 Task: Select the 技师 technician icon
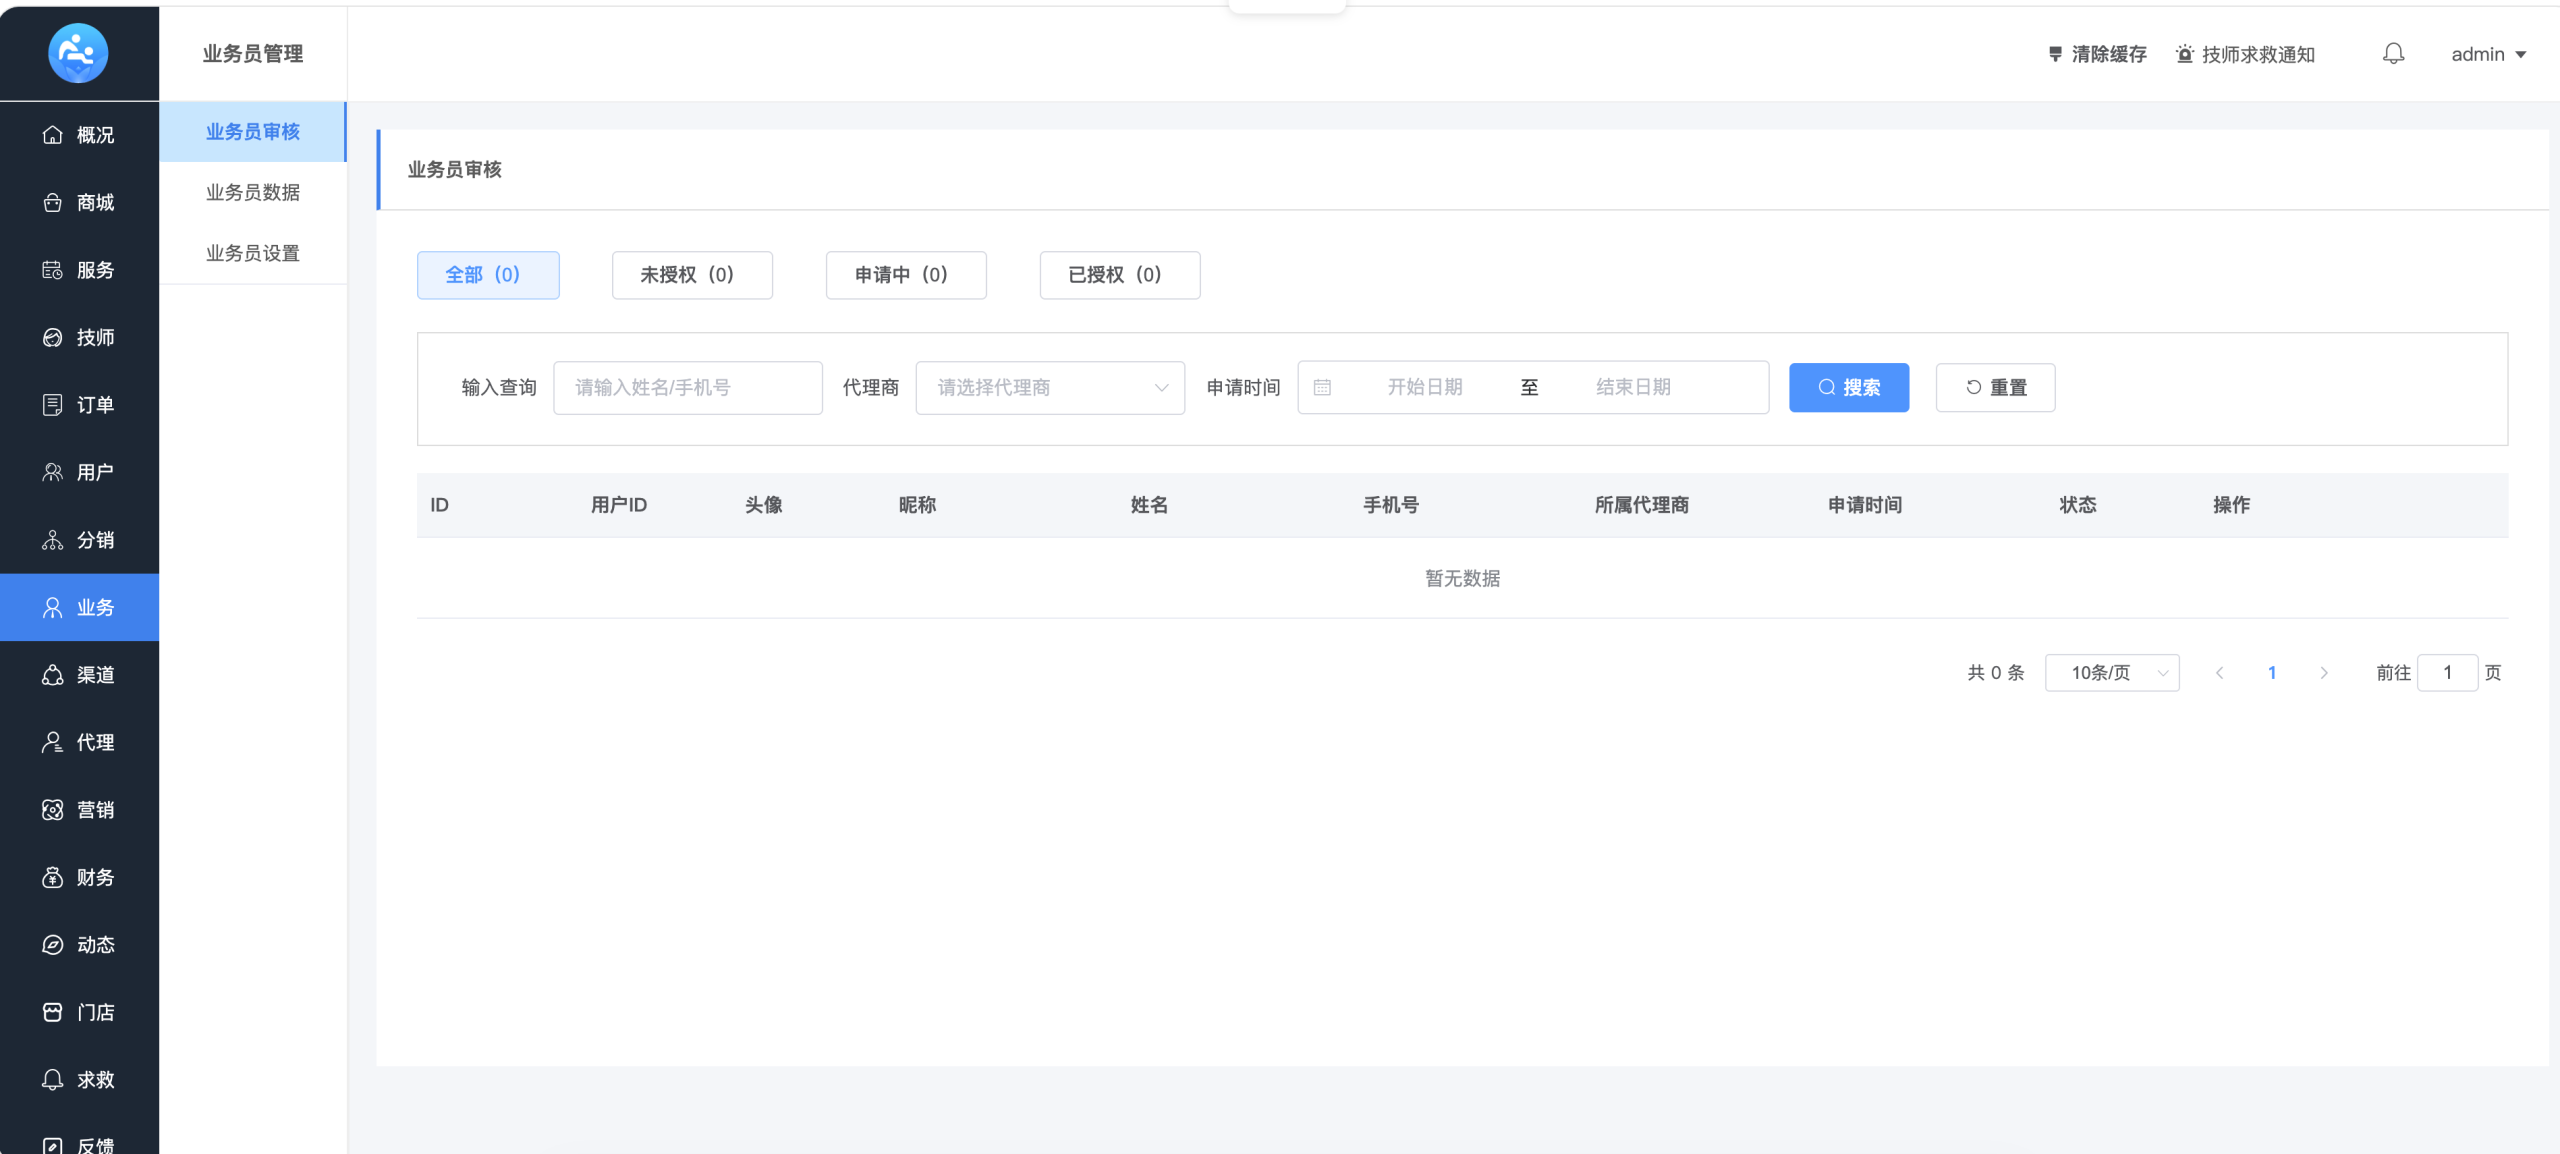point(53,338)
